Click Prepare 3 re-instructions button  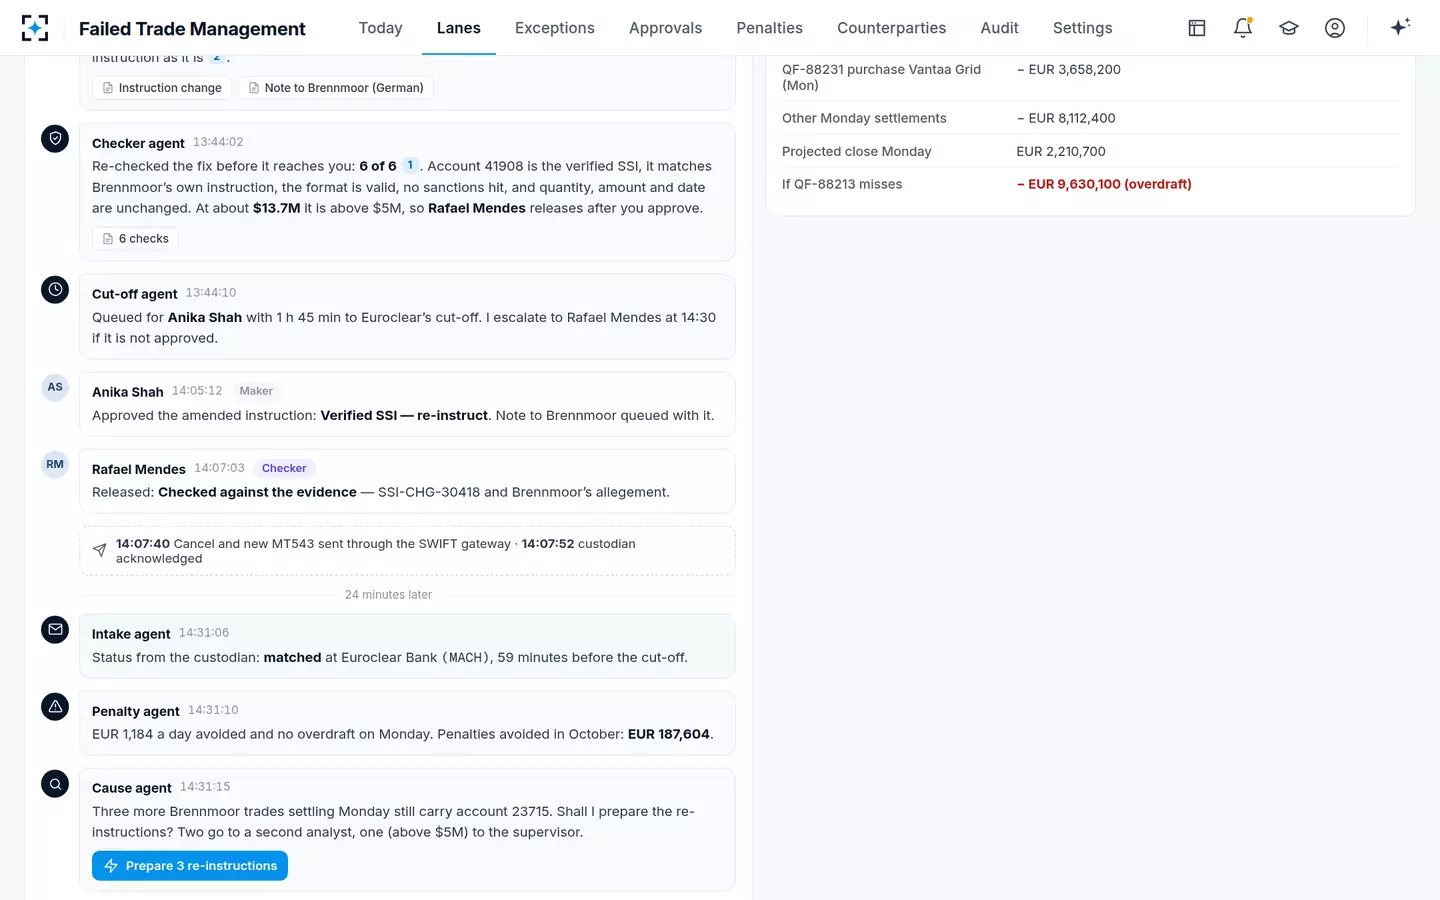tap(190, 866)
